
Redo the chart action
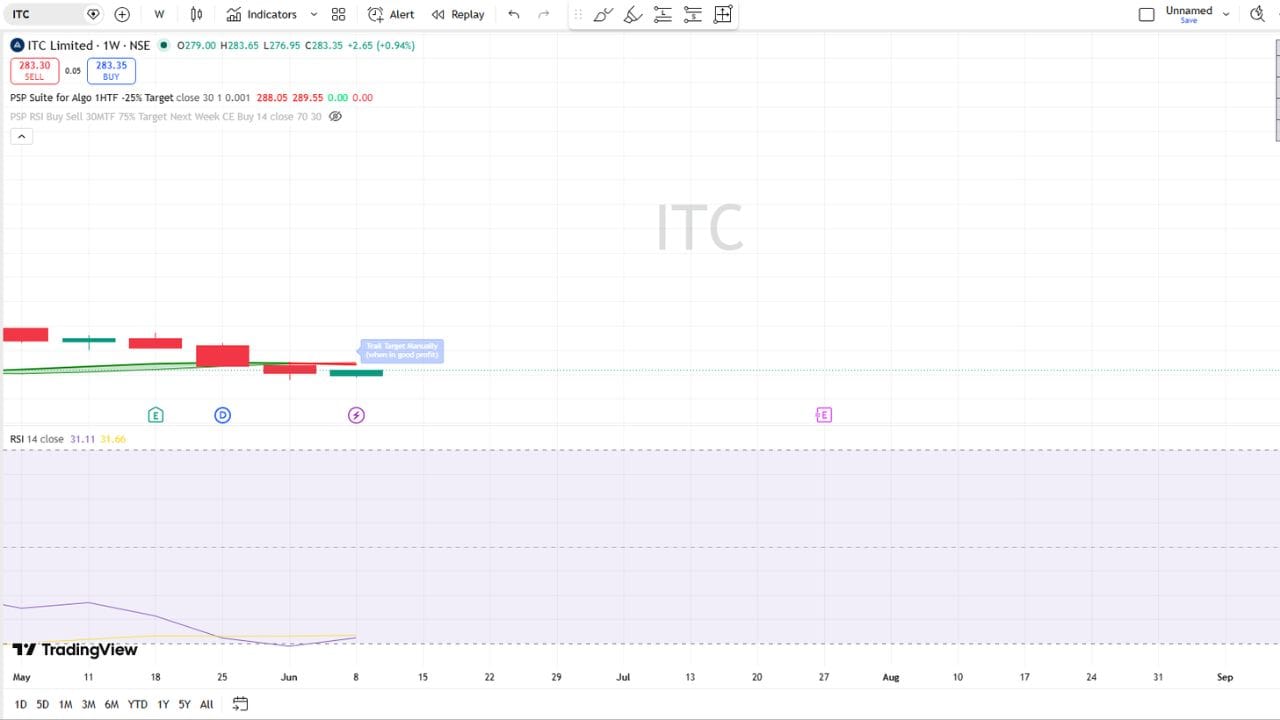point(544,14)
